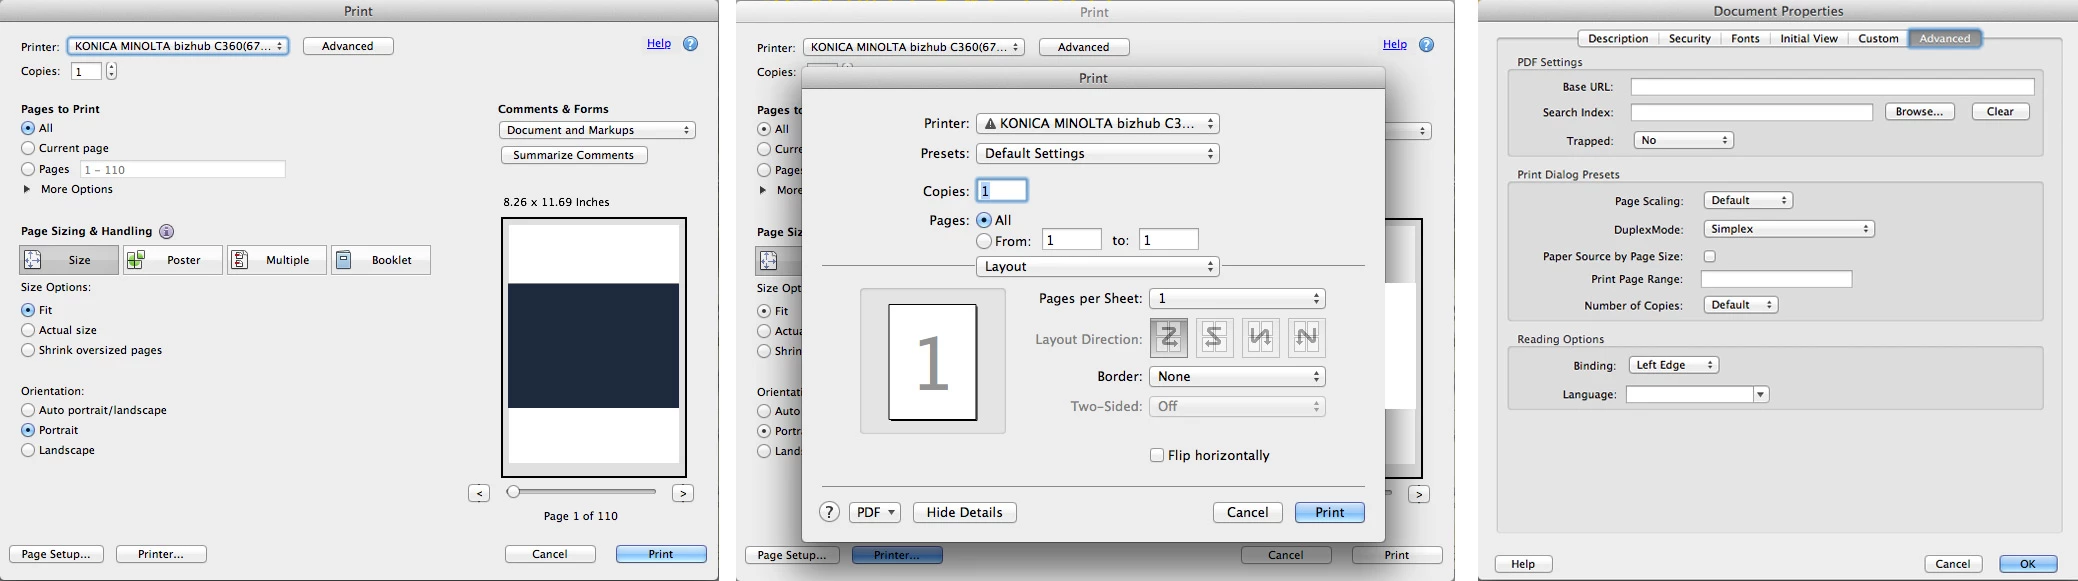Choose fourth N-shaped layout direction icon
Image resolution: width=2078 pixels, height=581 pixels.
(x=1307, y=338)
